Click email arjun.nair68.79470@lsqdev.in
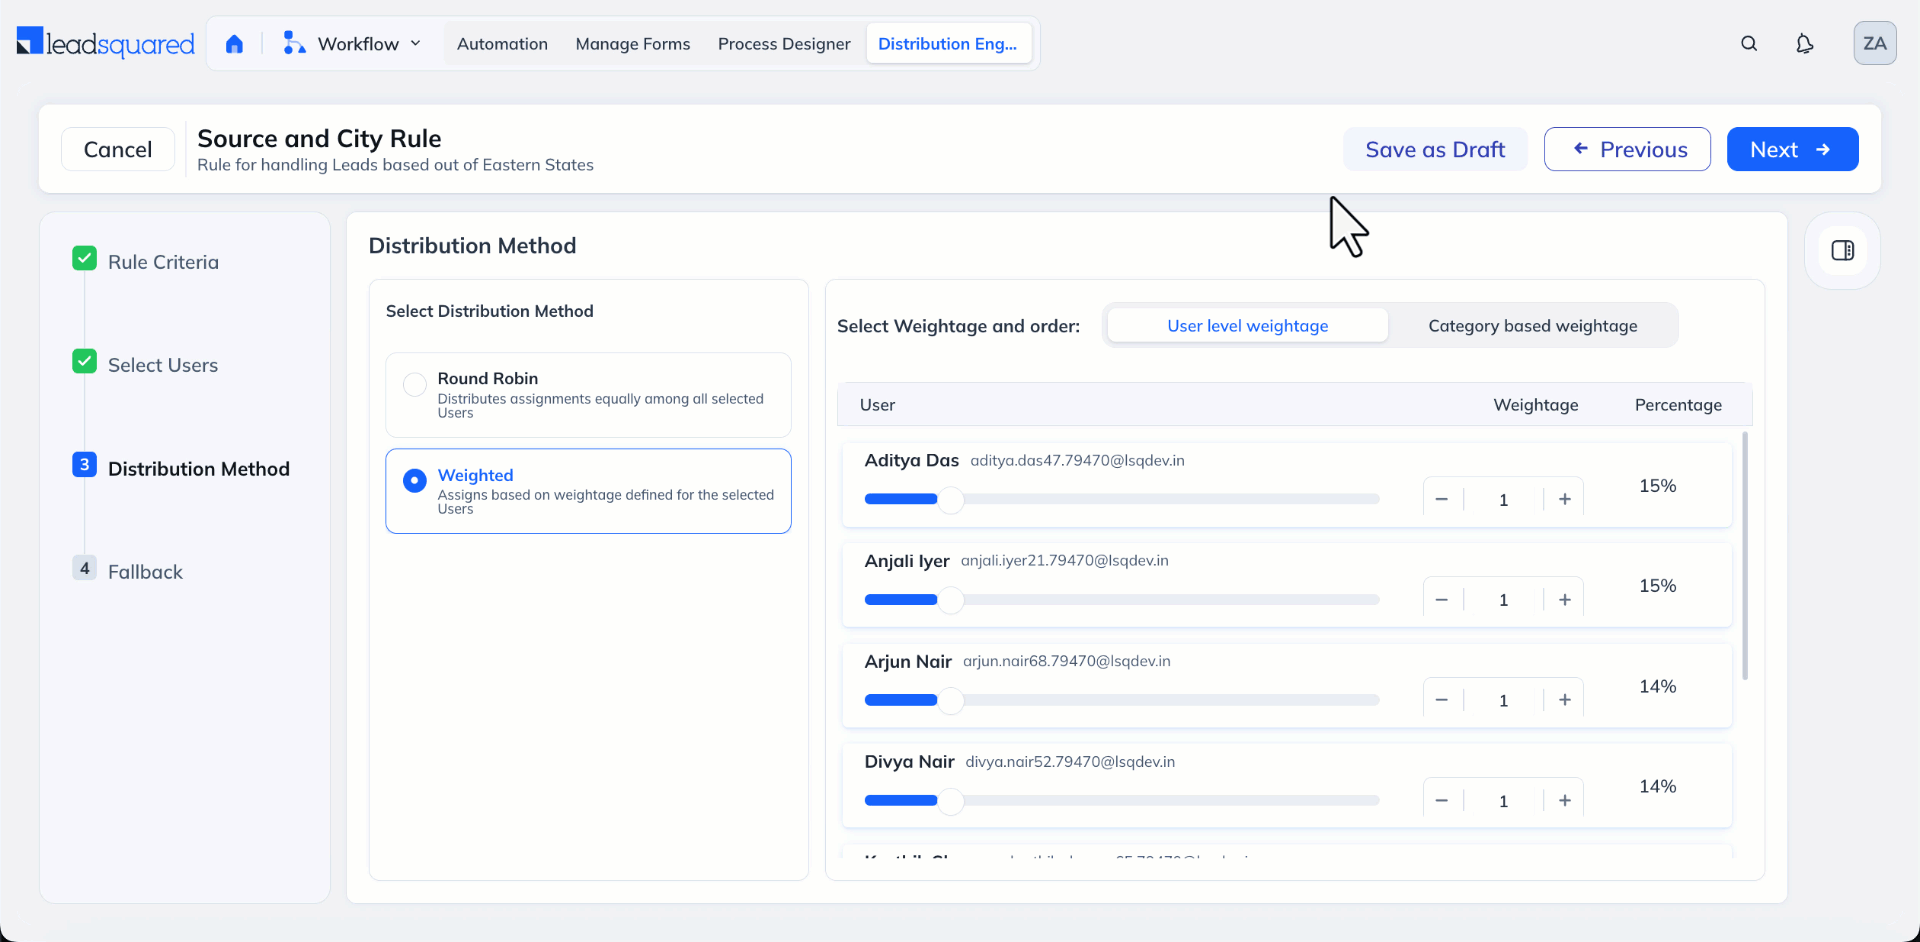 point(1066,661)
